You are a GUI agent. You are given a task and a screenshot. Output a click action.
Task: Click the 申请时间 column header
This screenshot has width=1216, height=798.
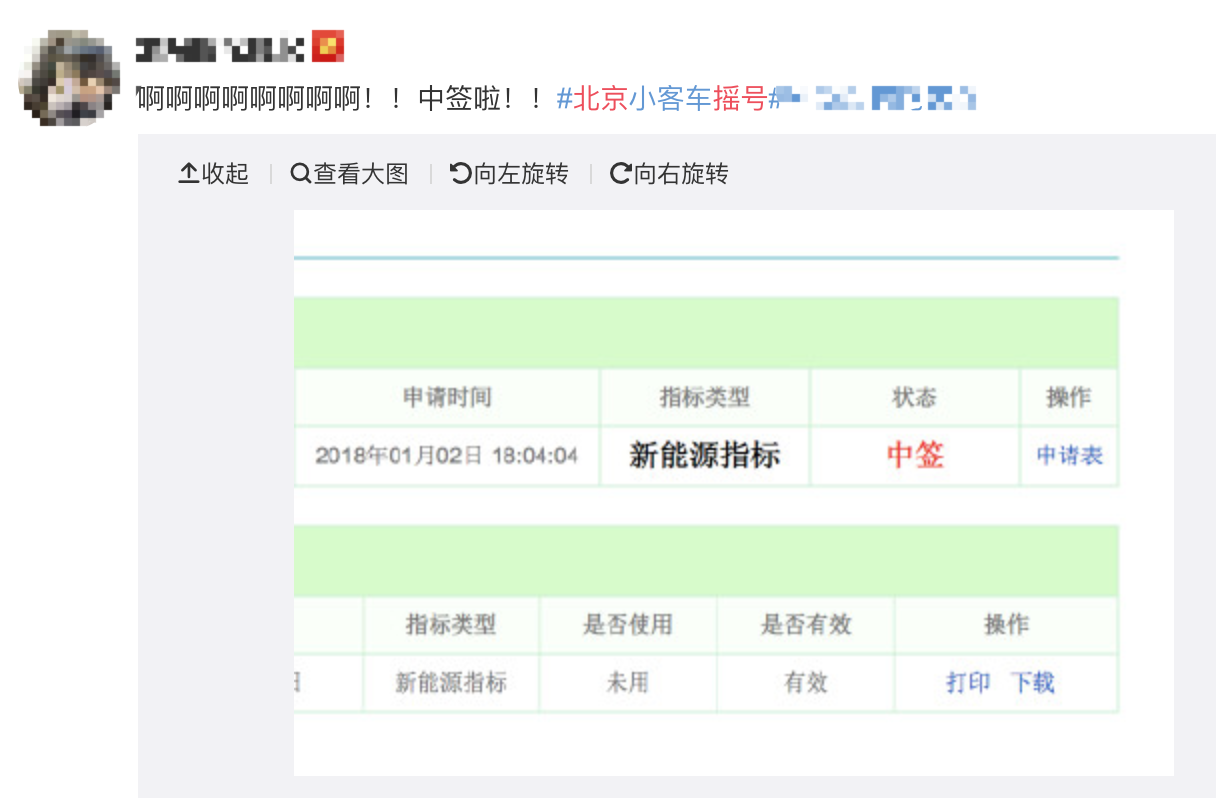(x=447, y=398)
